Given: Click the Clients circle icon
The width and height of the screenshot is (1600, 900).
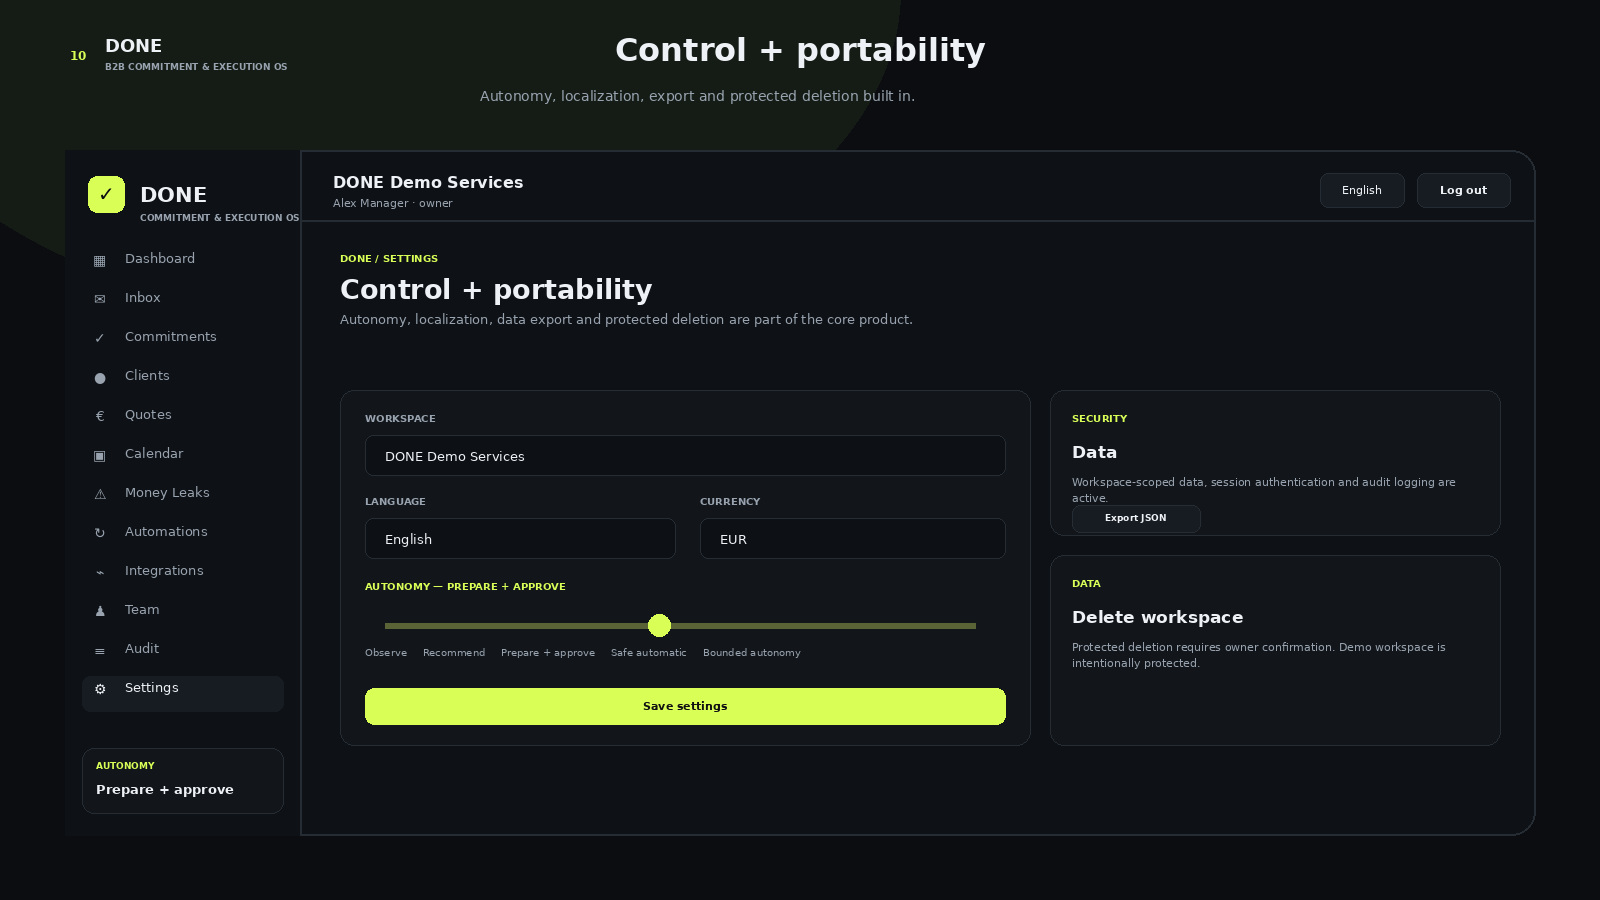Looking at the screenshot, I should pos(100,377).
